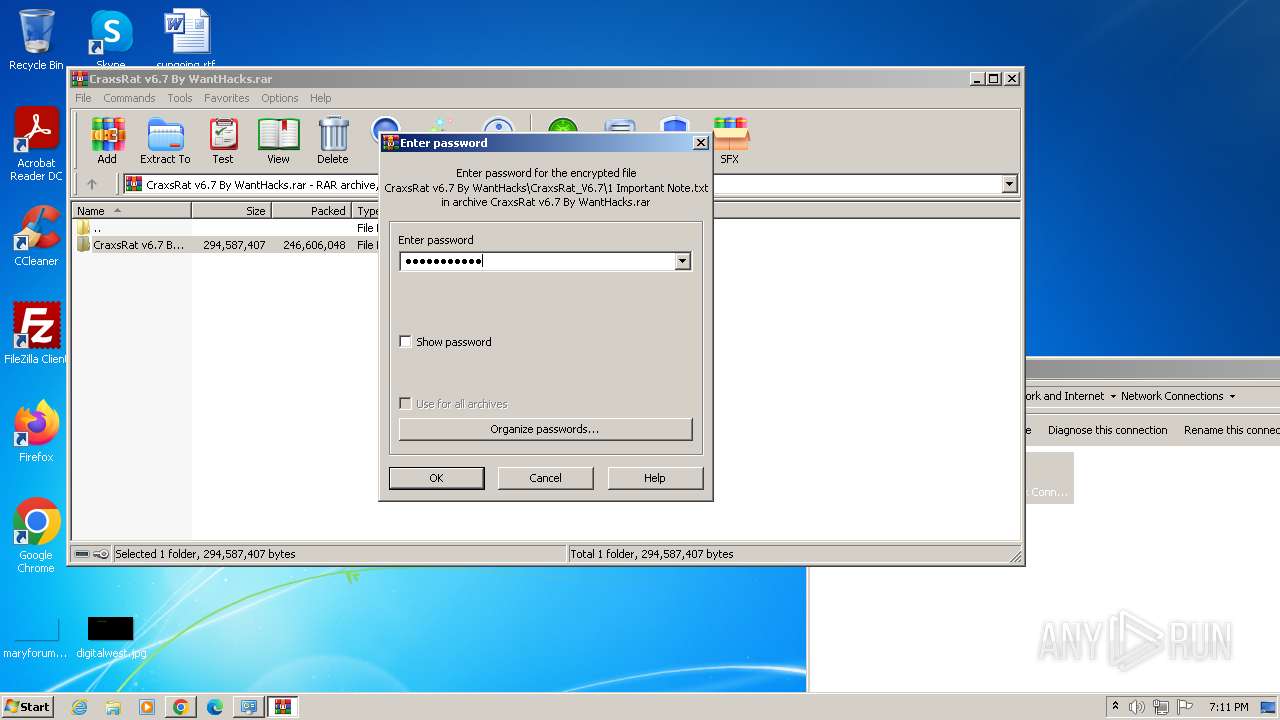Screen dimensions: 1280x720
Task: Open the Favorites menu
Action: point(227,98)
